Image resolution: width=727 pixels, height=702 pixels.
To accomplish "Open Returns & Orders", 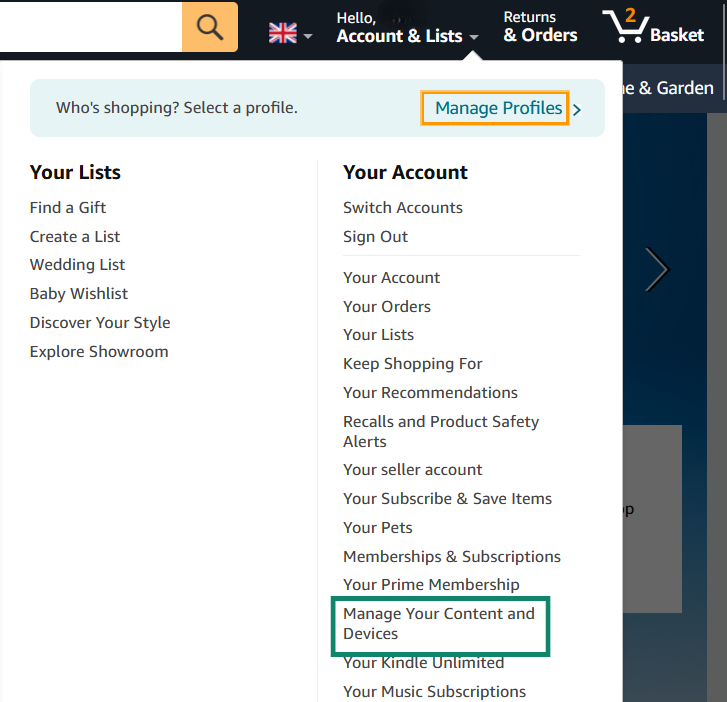I will click(540, 28).
